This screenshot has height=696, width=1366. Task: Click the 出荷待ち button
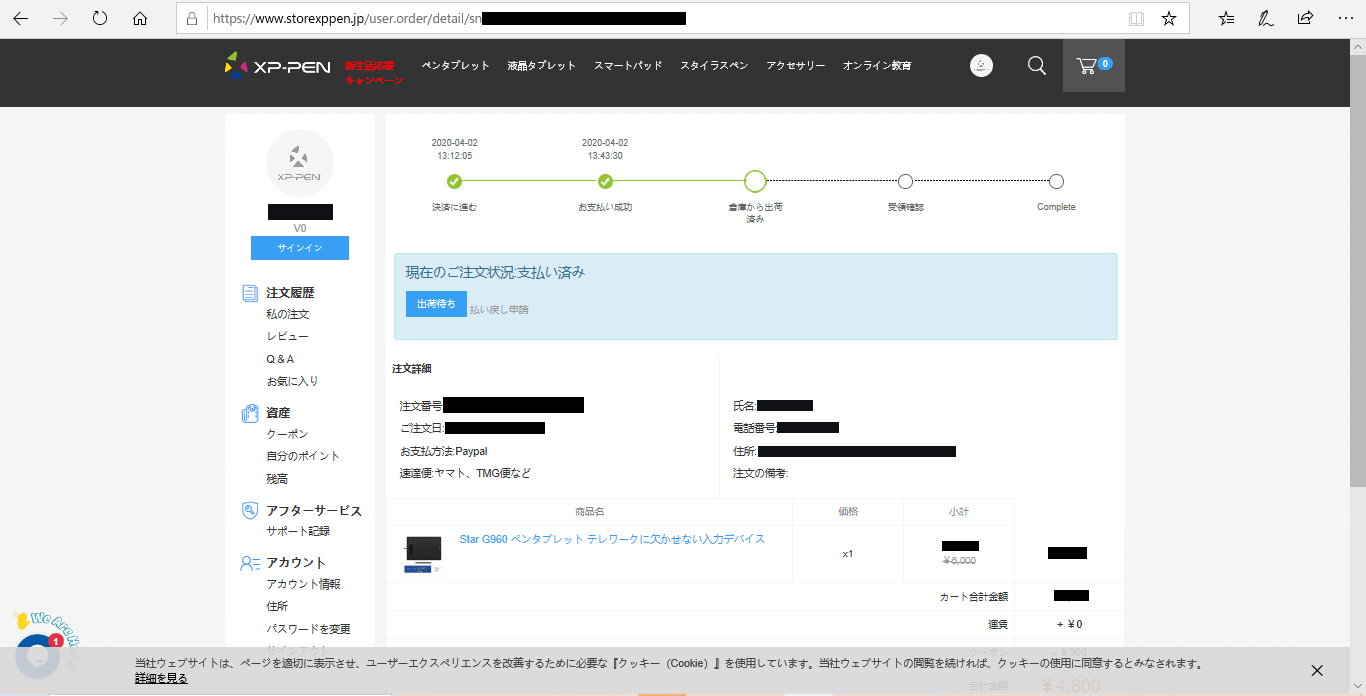point(436,303)
